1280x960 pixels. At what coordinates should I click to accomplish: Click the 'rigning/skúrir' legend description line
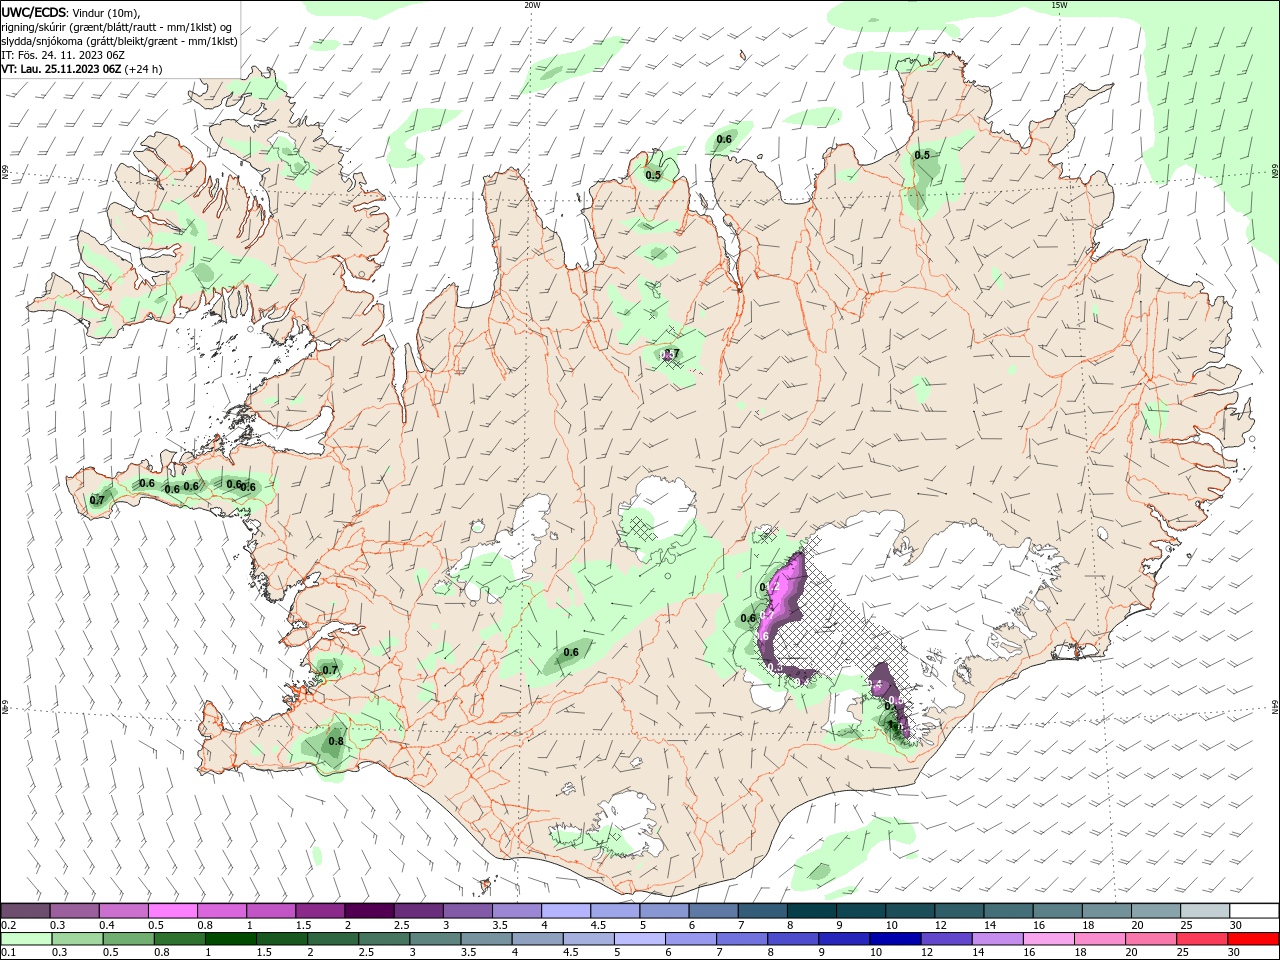pos(117,27)
